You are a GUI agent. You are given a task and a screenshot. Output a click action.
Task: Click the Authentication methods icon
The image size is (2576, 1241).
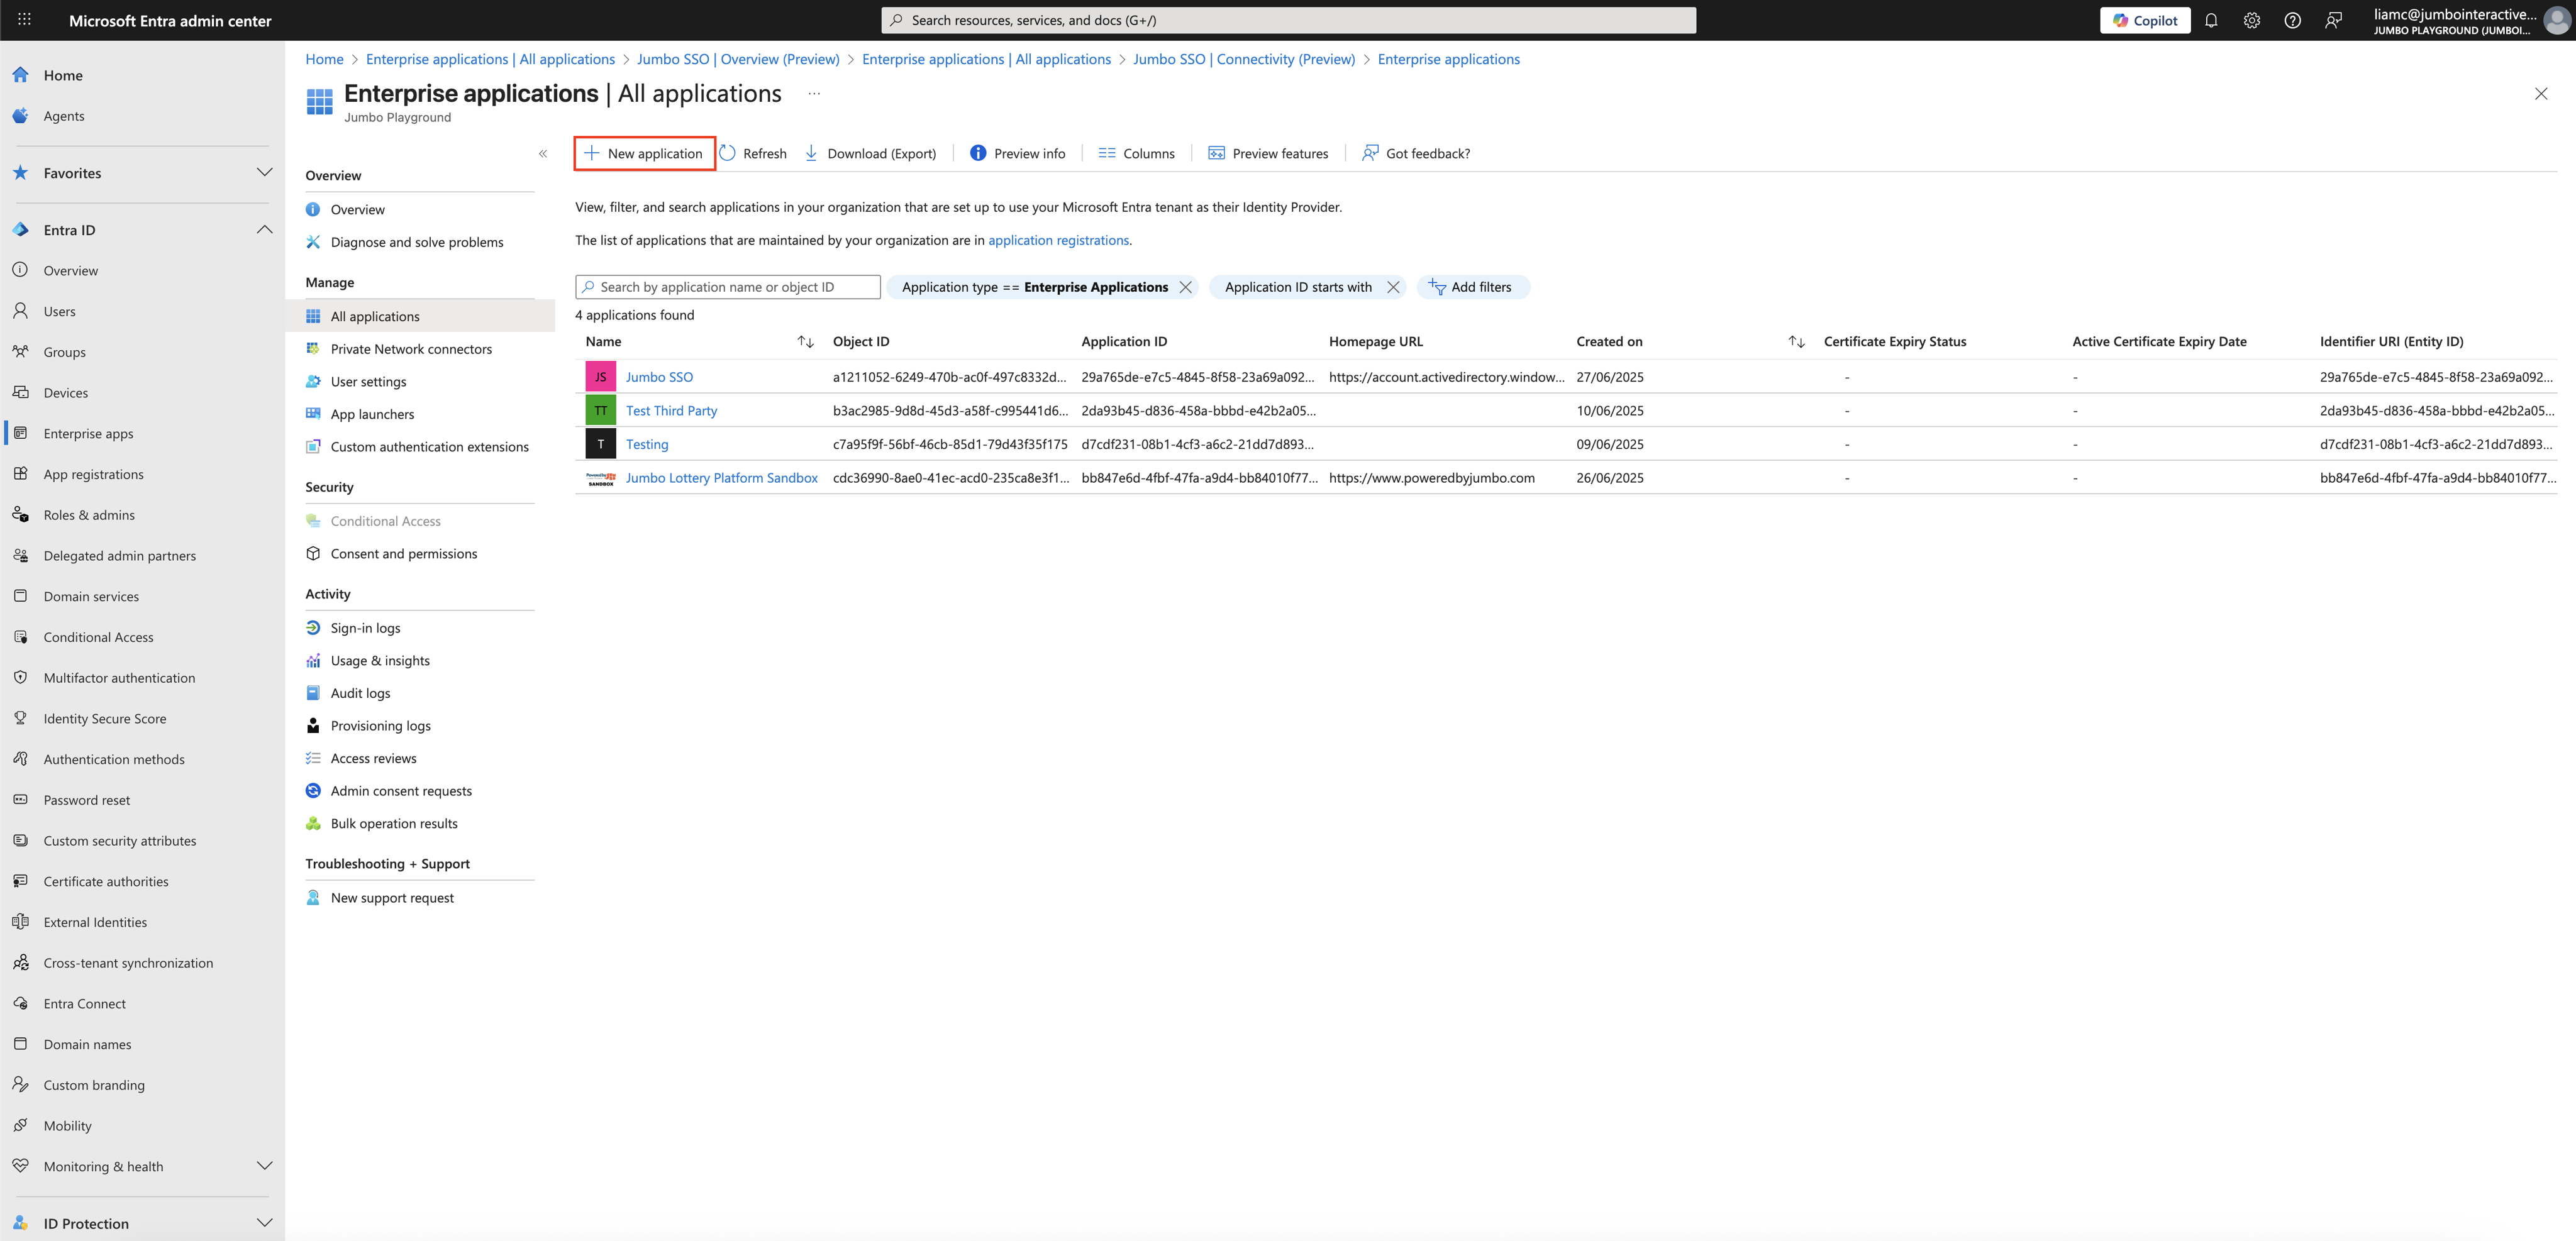point(20,759)
